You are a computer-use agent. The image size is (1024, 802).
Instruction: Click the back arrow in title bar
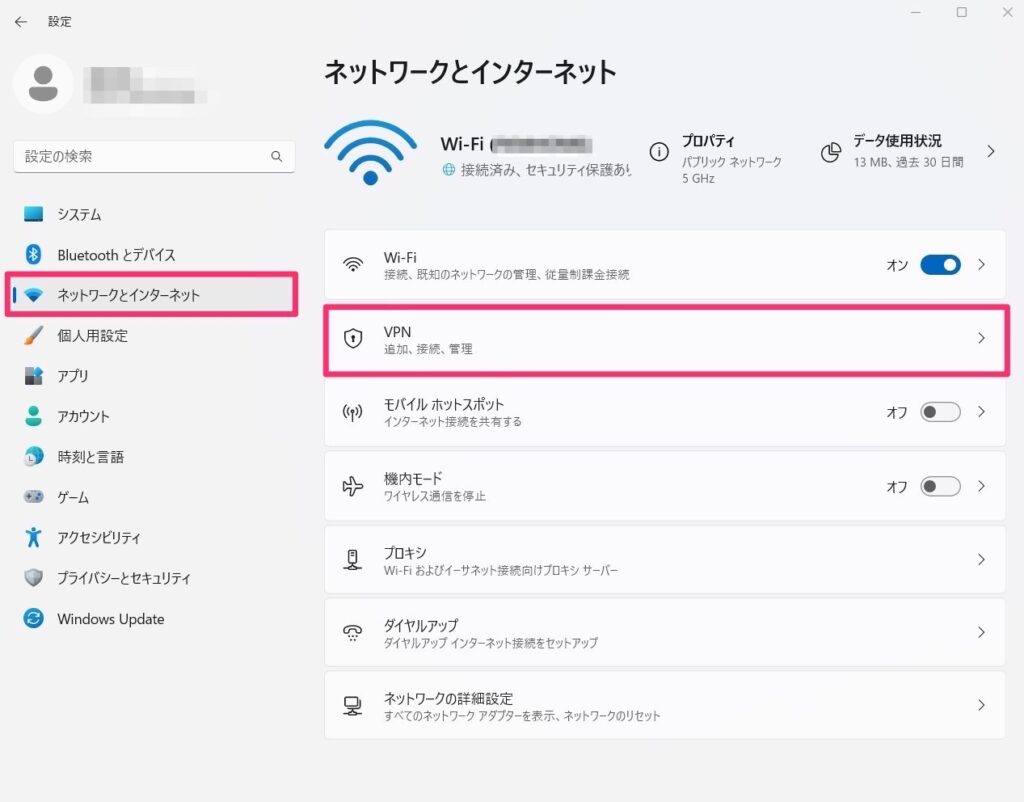[20, 21]
